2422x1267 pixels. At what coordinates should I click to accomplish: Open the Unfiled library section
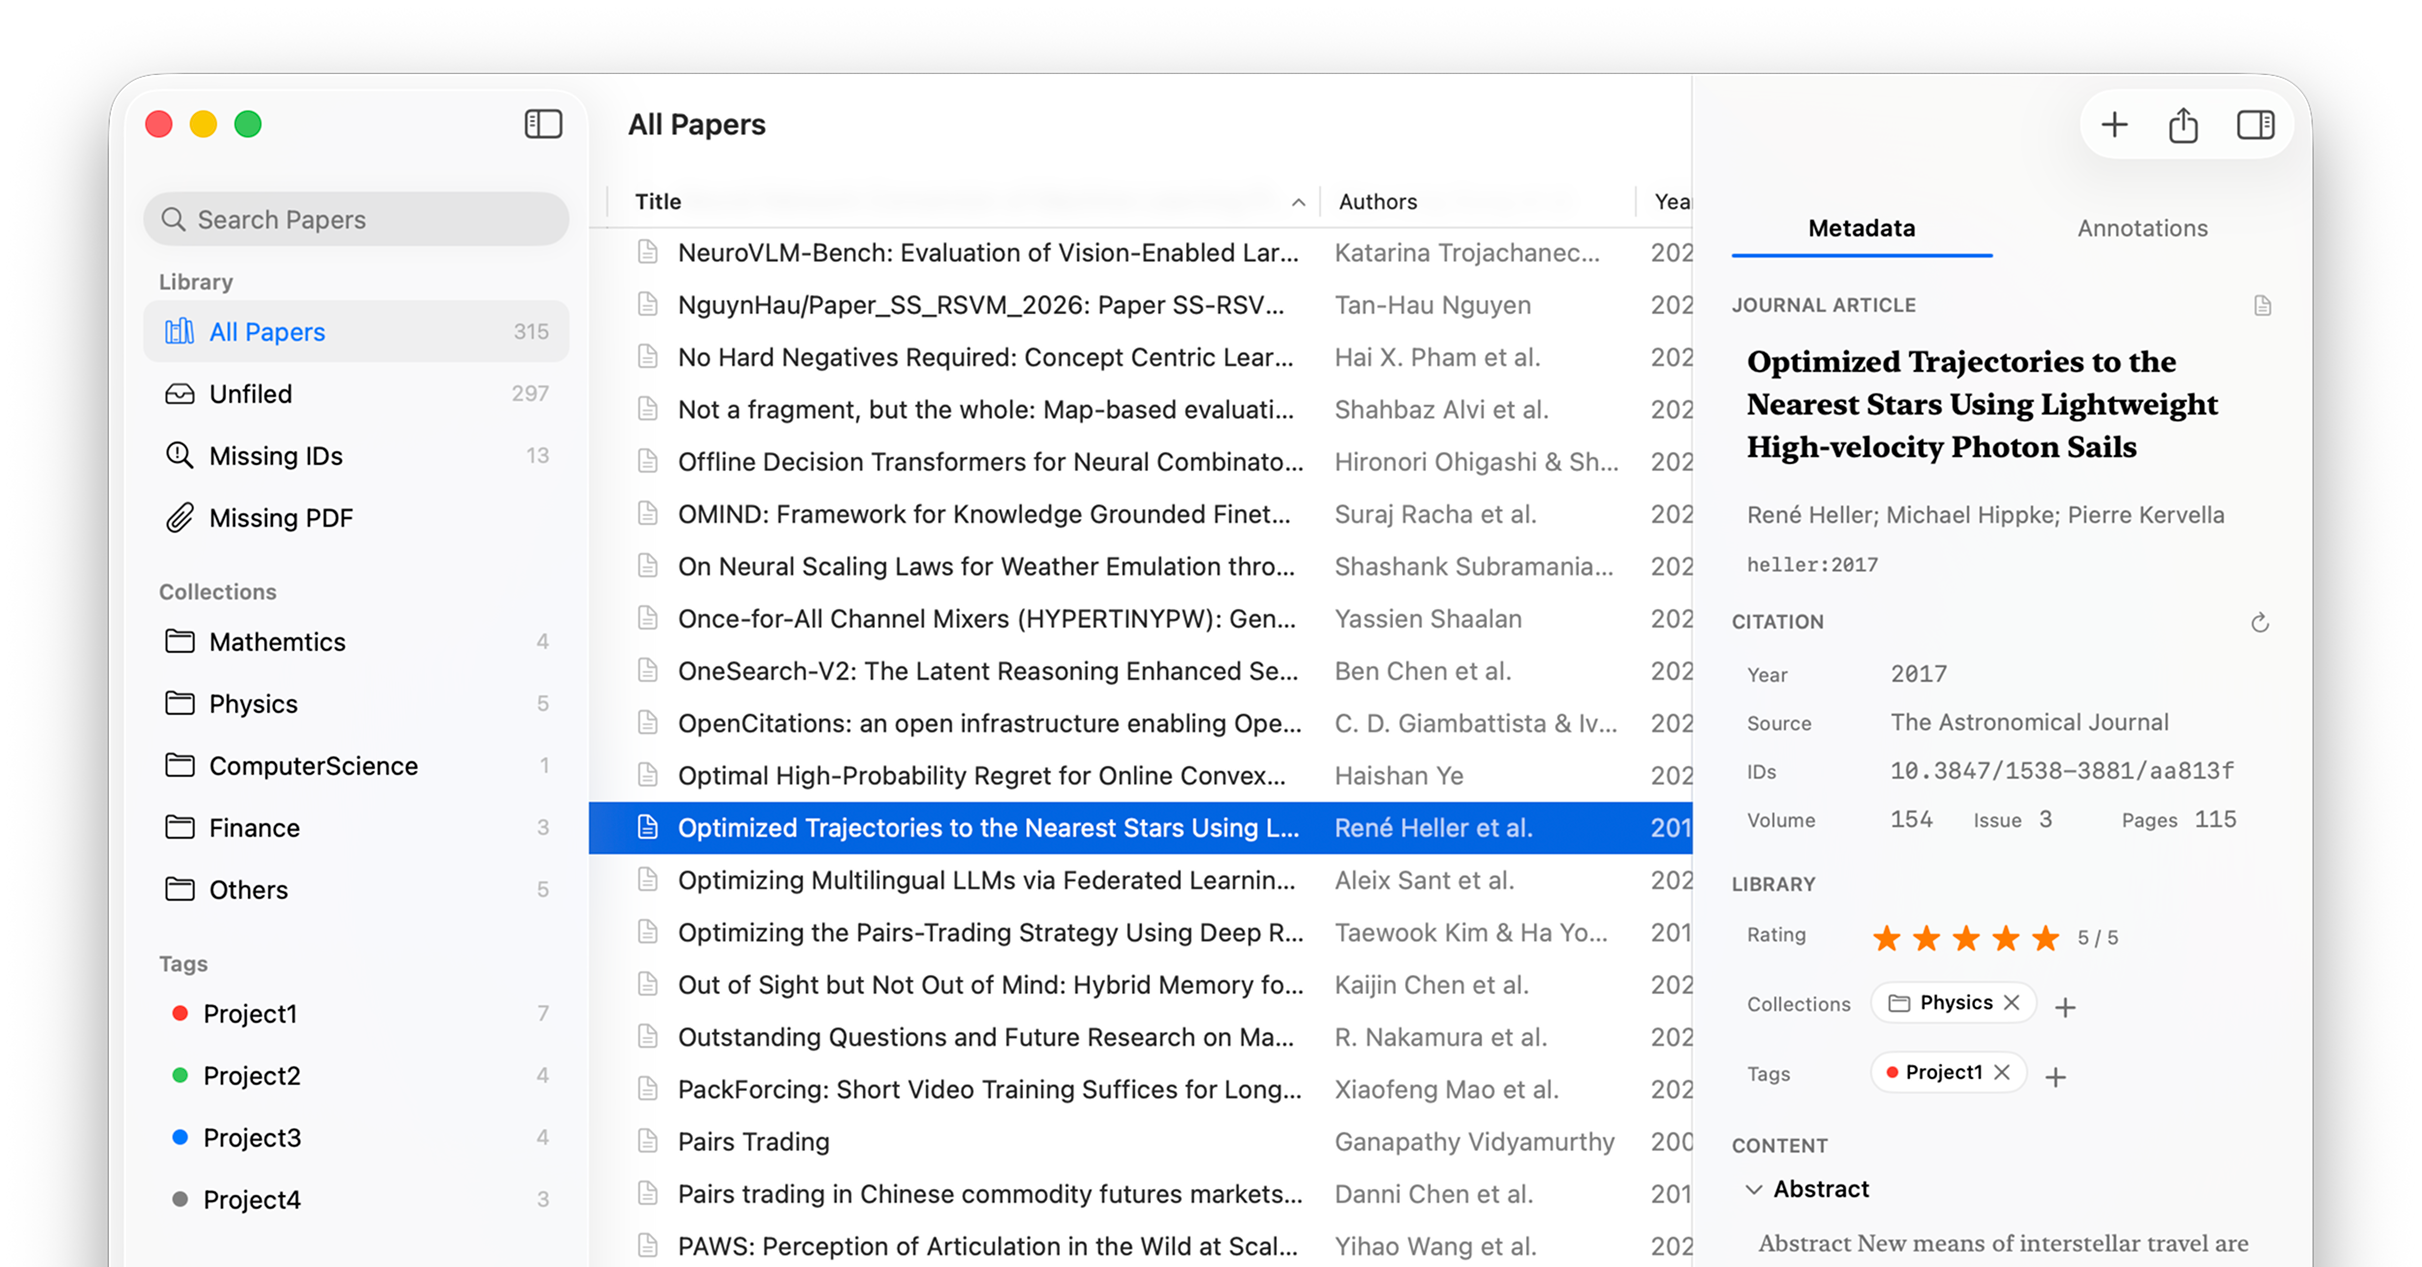356,394
